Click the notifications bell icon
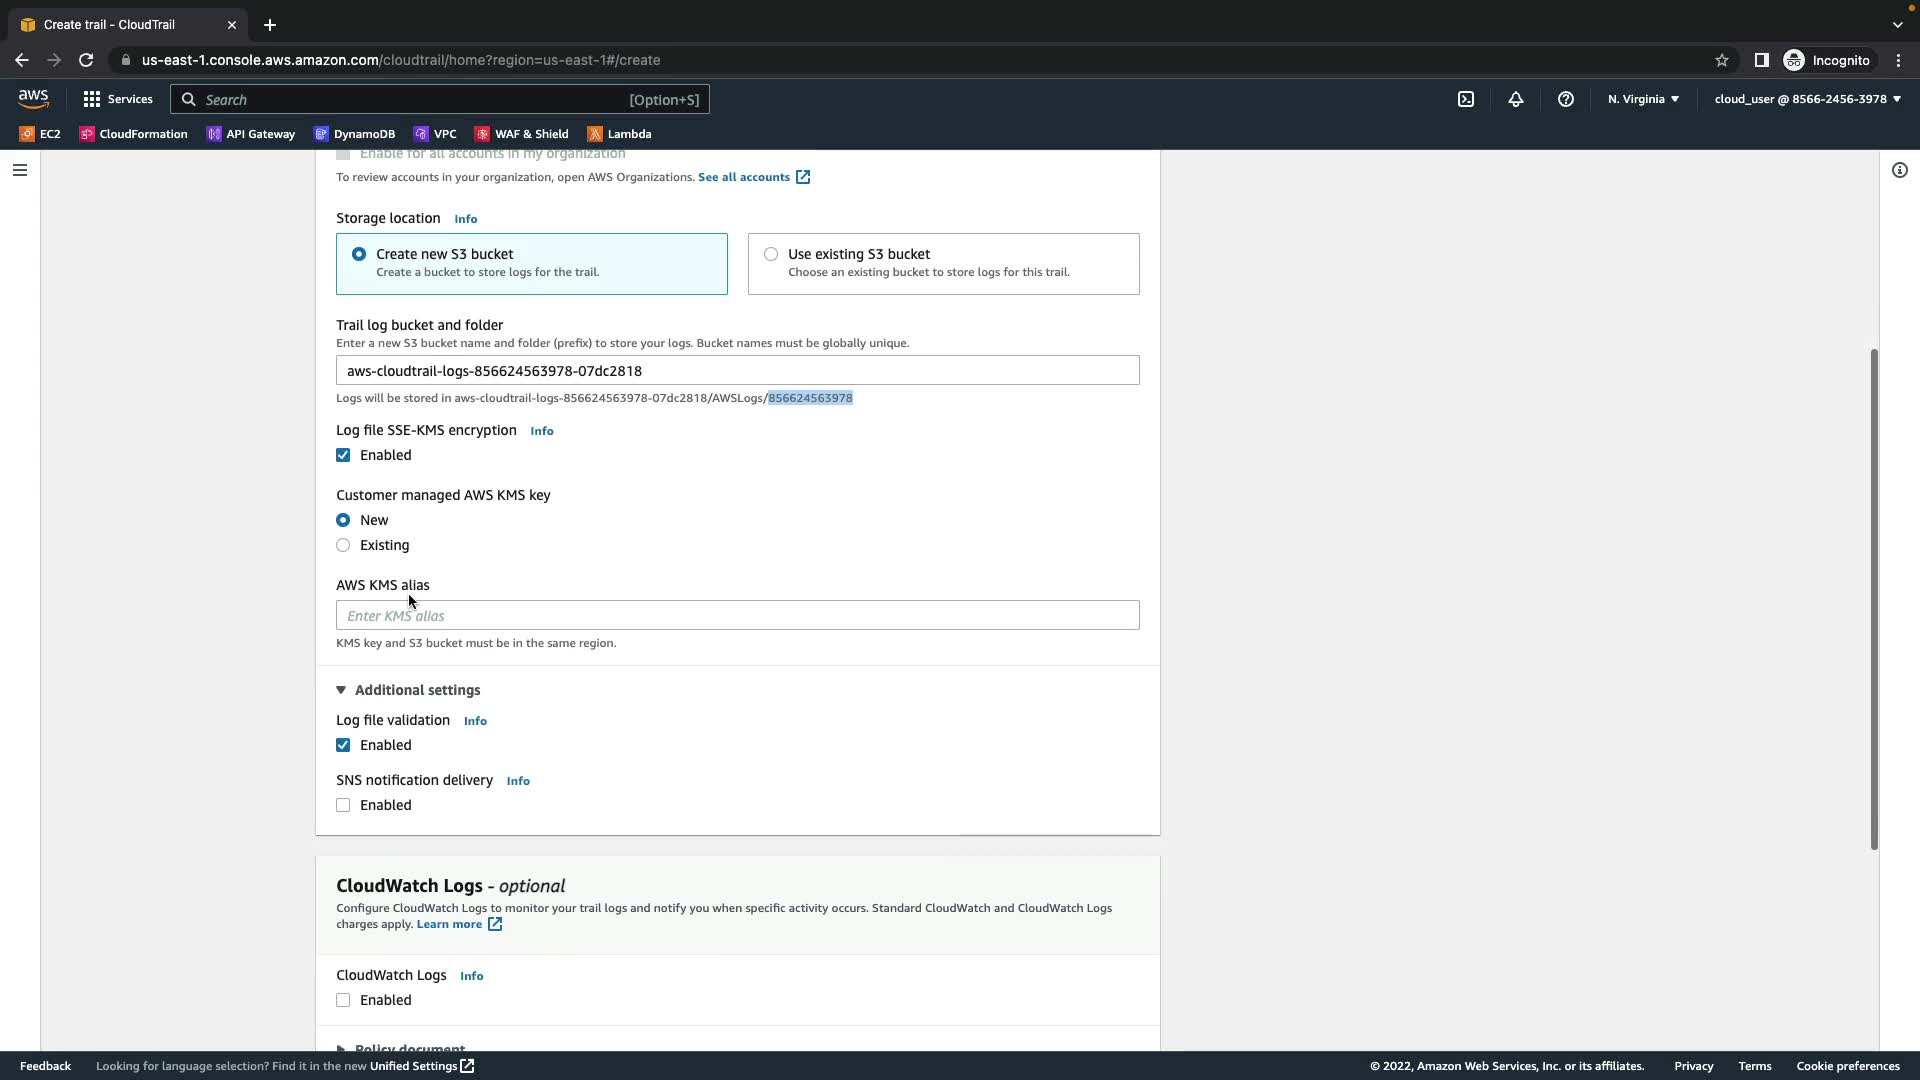1920x1080 pixels. click(1515, 99)
